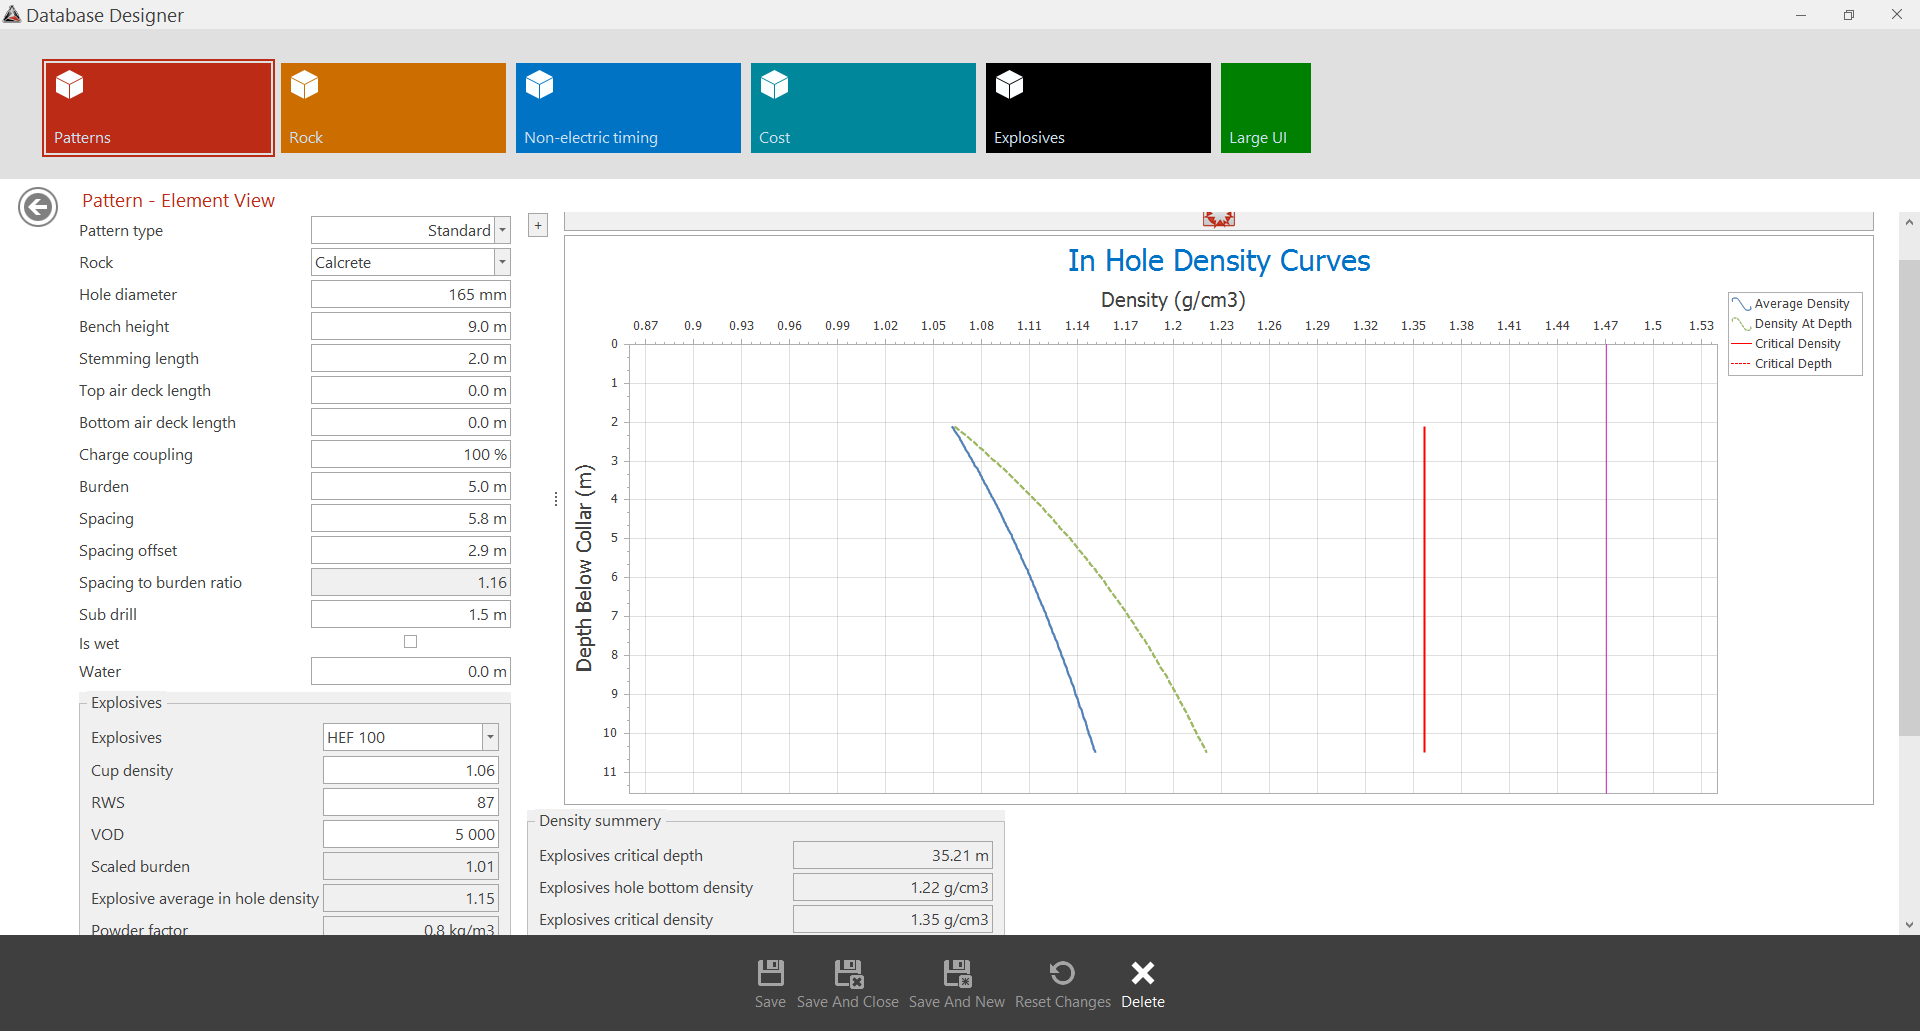
Task: Click the plus icon beside the chart
Action: click(538, 226)
